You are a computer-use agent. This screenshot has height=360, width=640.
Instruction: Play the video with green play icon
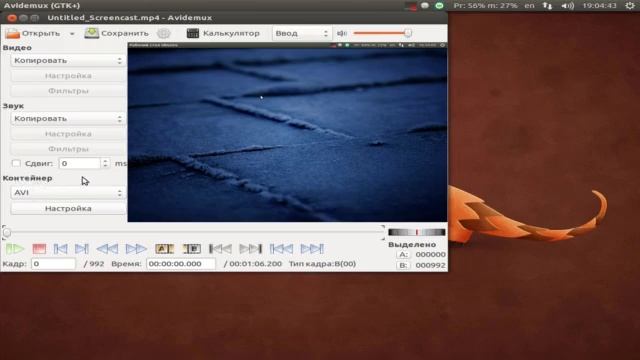15,249
